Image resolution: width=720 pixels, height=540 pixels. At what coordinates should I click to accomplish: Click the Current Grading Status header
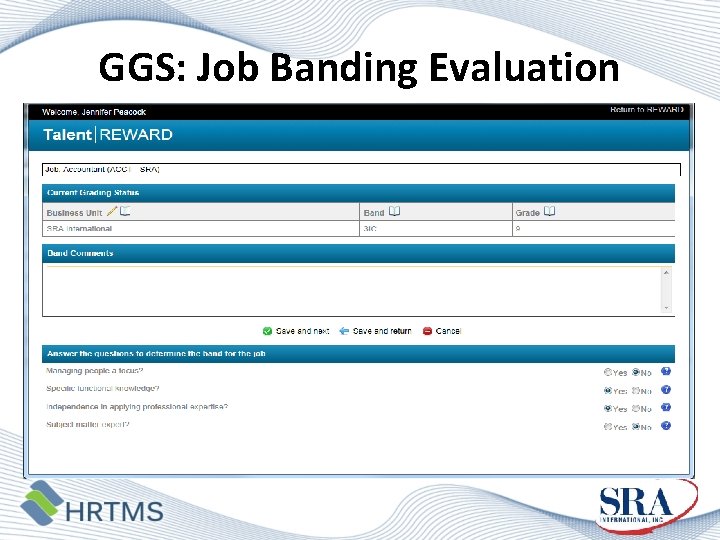[x=358, y=193]
